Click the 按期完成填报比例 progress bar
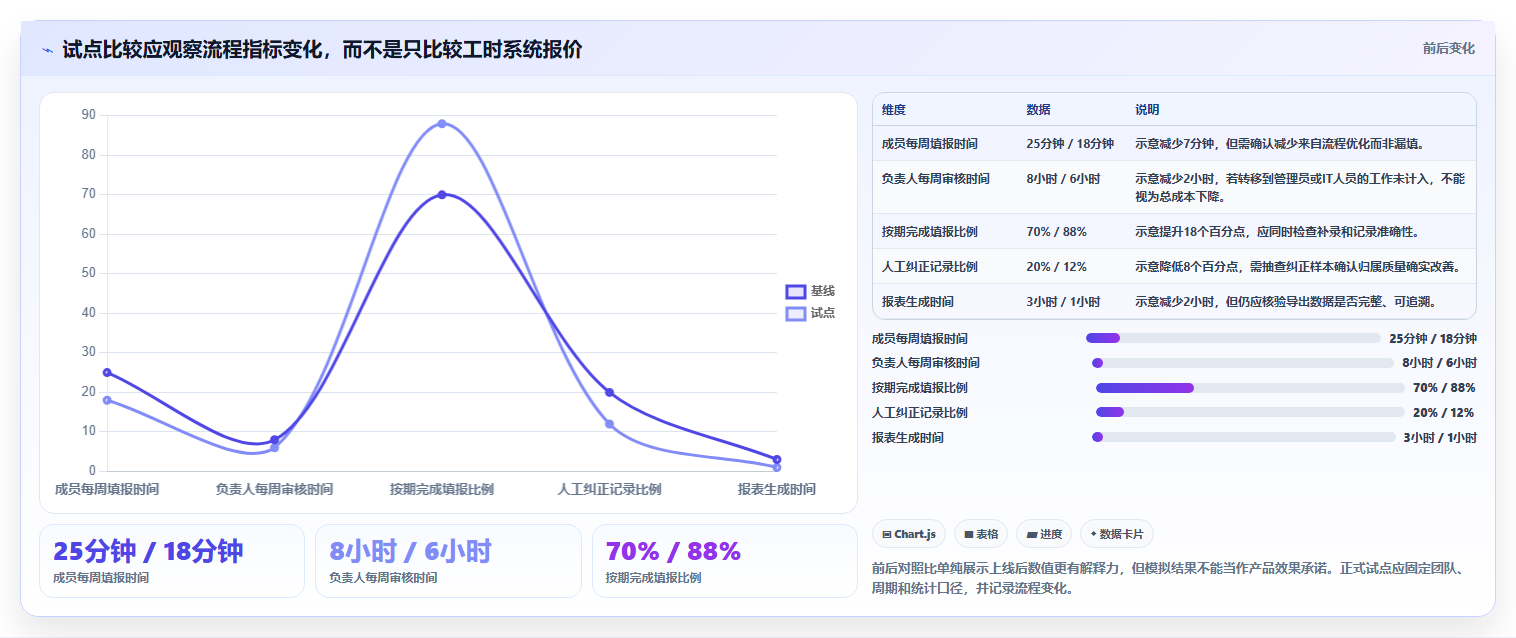The image size is (1516, 638). point(1250,388)
